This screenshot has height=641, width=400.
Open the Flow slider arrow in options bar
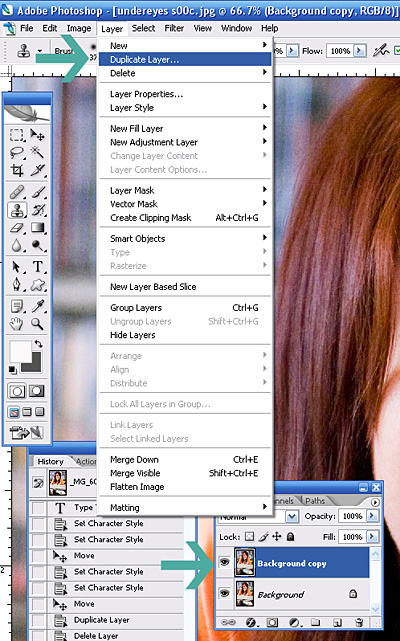pyautogui.click(x=360, y=51)
